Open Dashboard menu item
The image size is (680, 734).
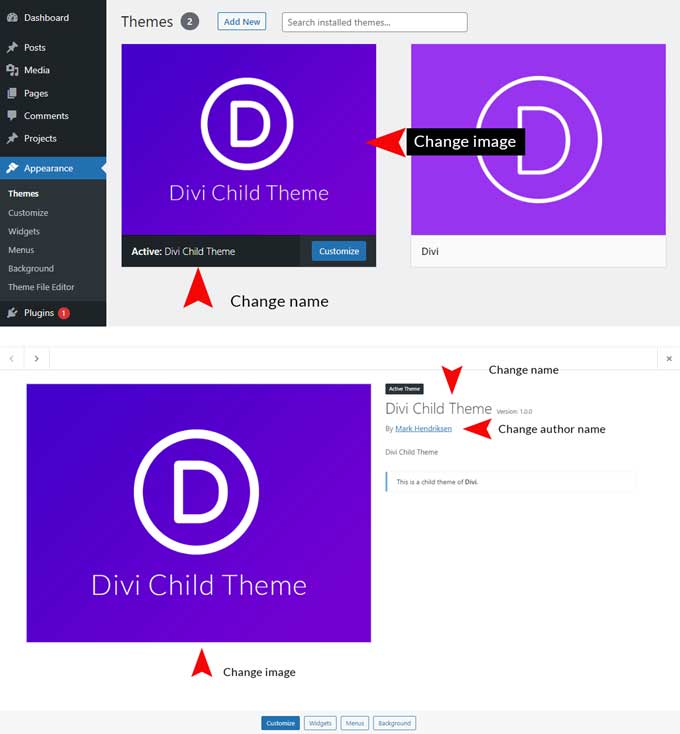[x=46, y=18]
